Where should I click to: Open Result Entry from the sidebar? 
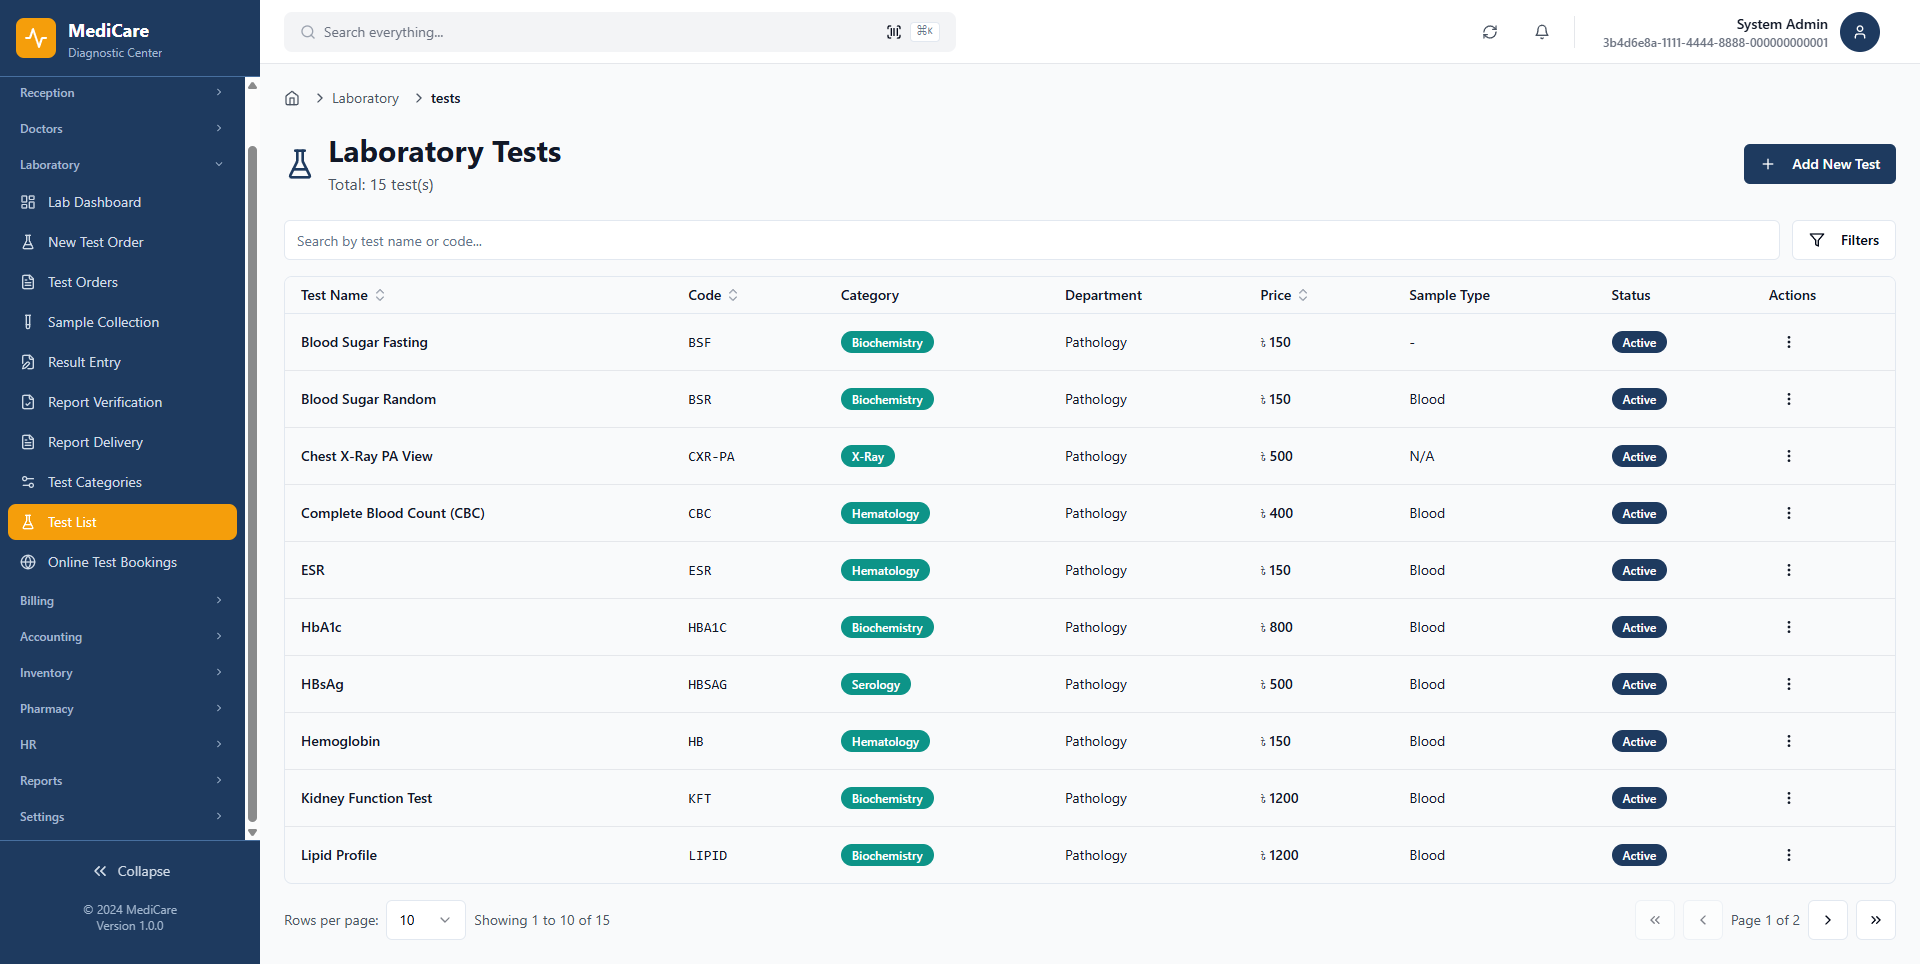coord(28,362)
